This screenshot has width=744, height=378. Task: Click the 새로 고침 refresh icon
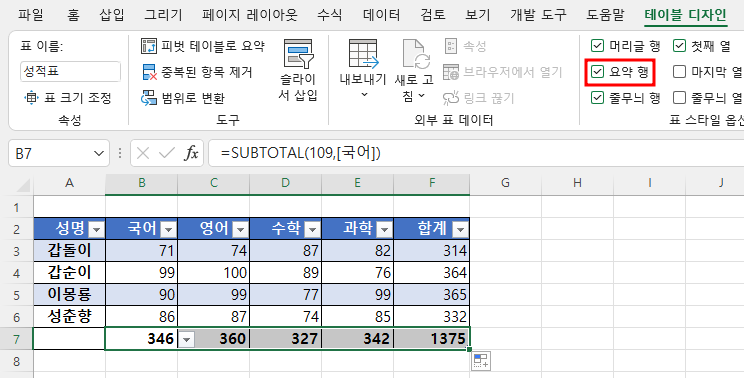pyautogui.click(x=416, y=53)
